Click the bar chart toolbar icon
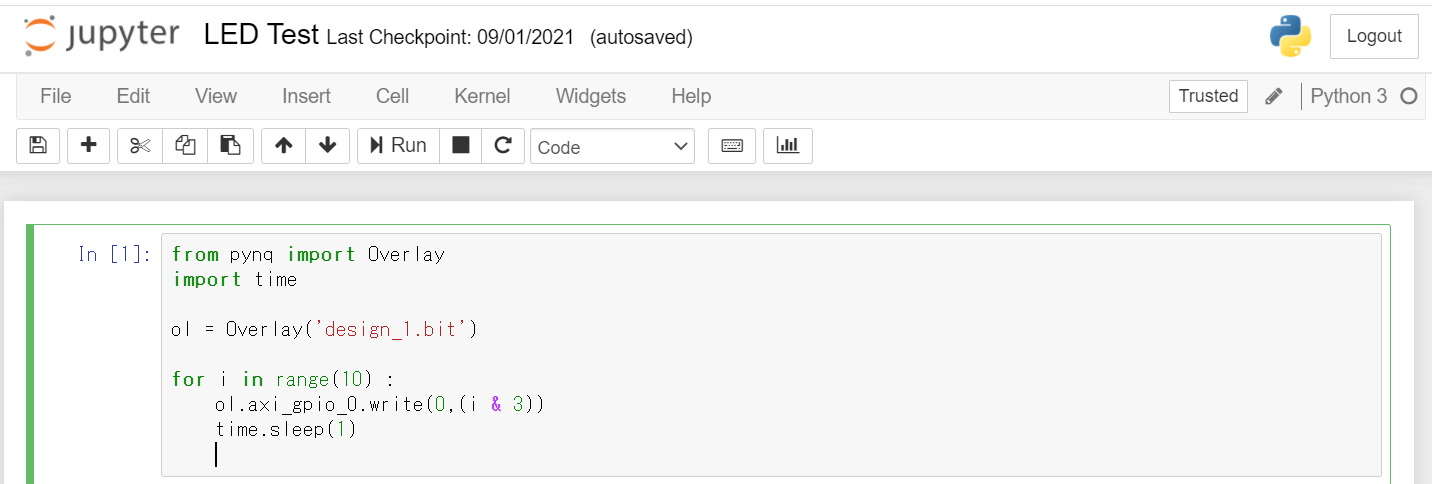This screenshot has height=484, width=1432. (x=788, y=146)
